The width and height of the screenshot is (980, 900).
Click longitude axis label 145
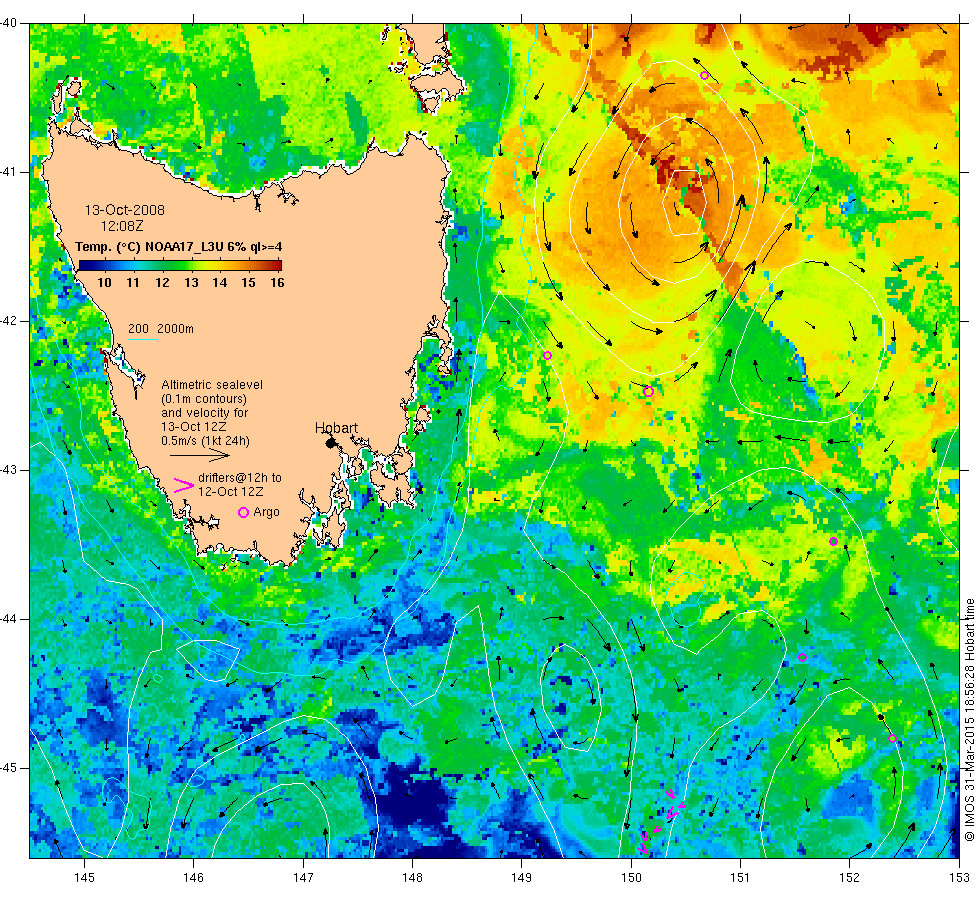point(84,878)
